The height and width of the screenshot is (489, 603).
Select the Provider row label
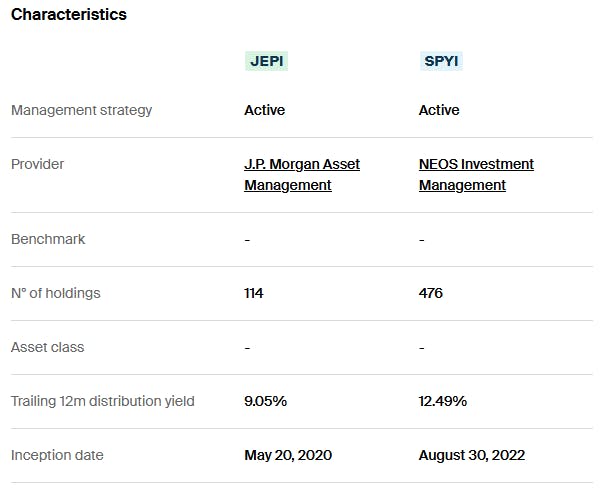[39, 164]
